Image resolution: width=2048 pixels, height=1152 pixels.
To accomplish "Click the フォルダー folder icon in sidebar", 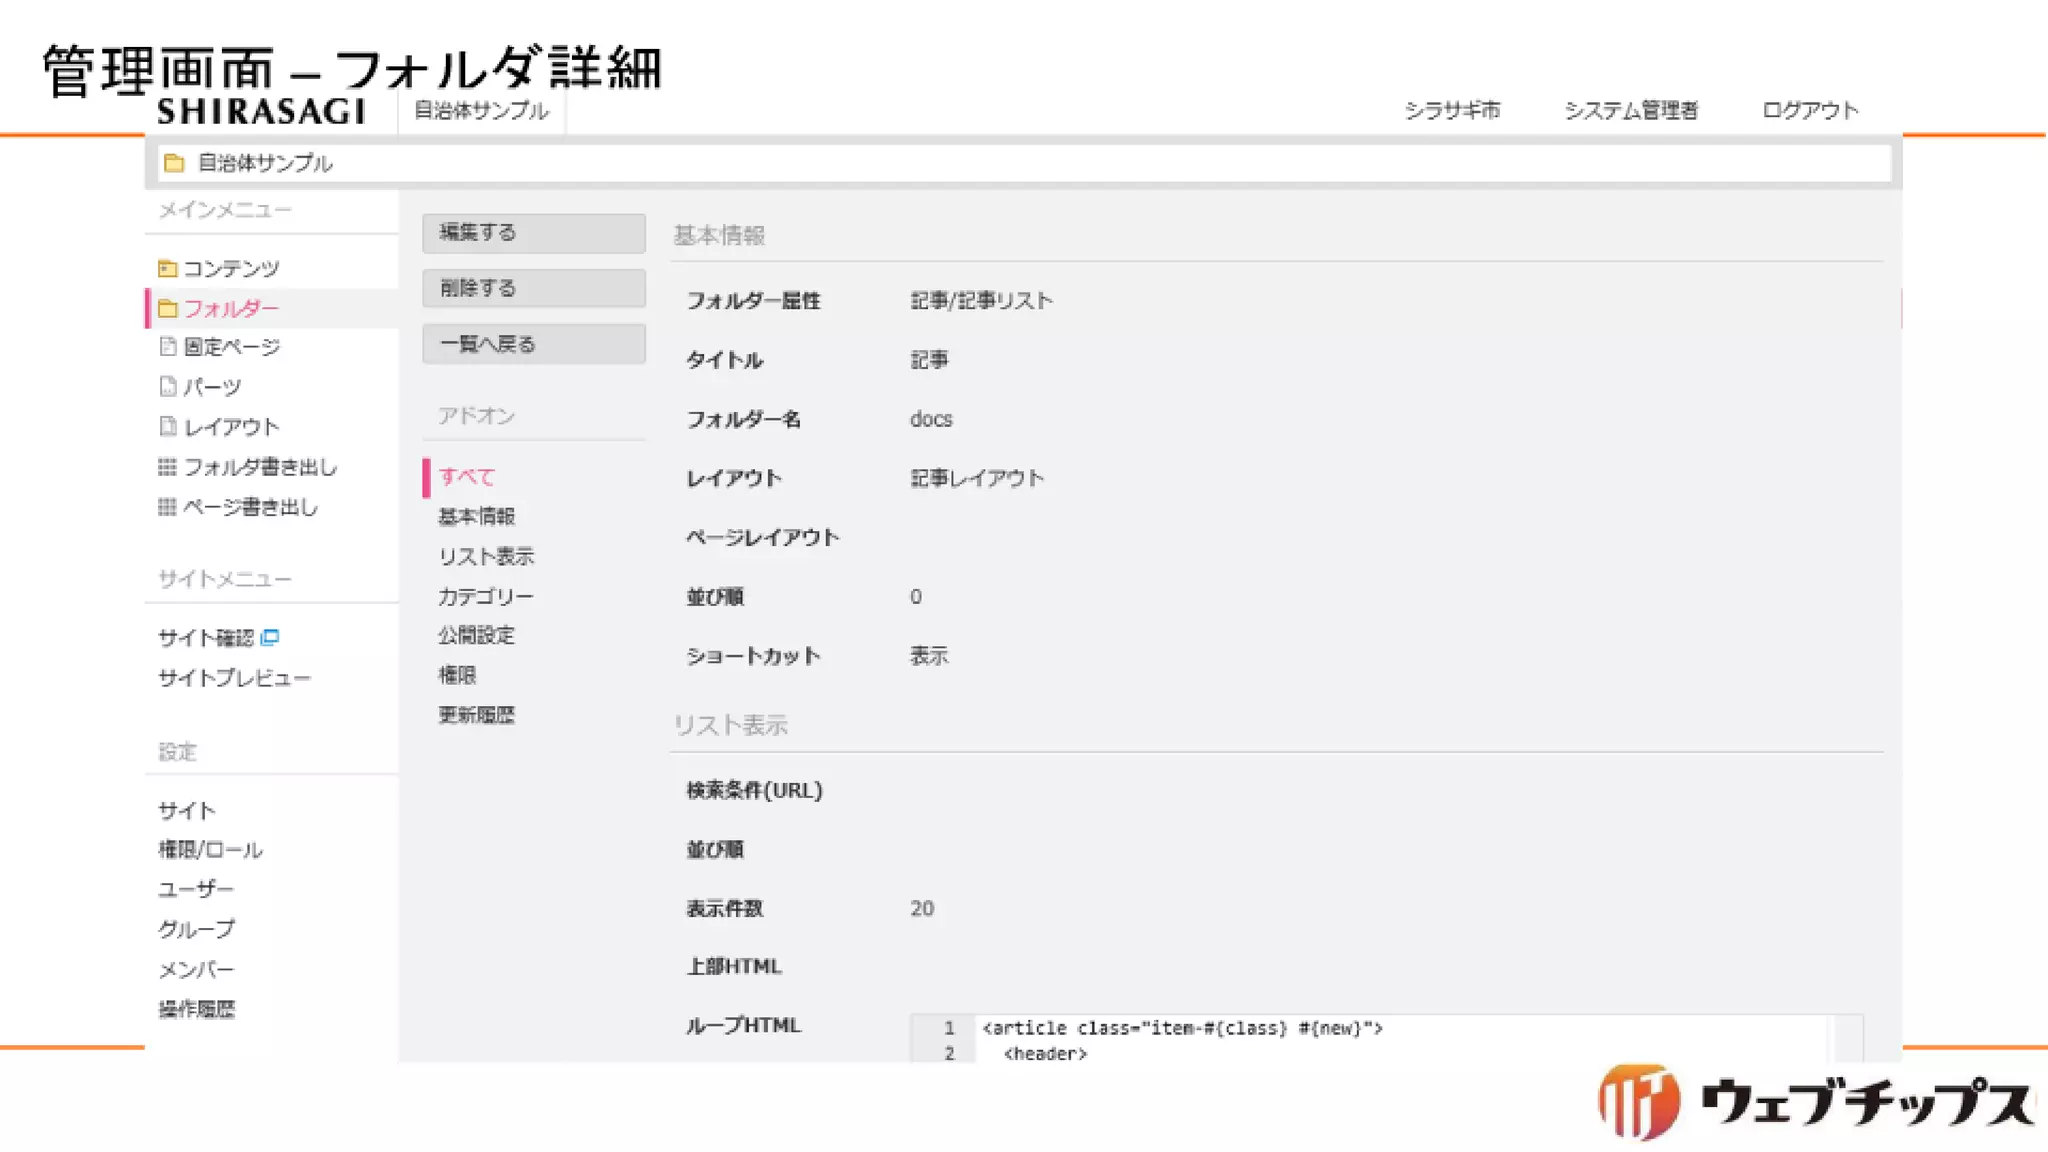I will tap(167, 308).
